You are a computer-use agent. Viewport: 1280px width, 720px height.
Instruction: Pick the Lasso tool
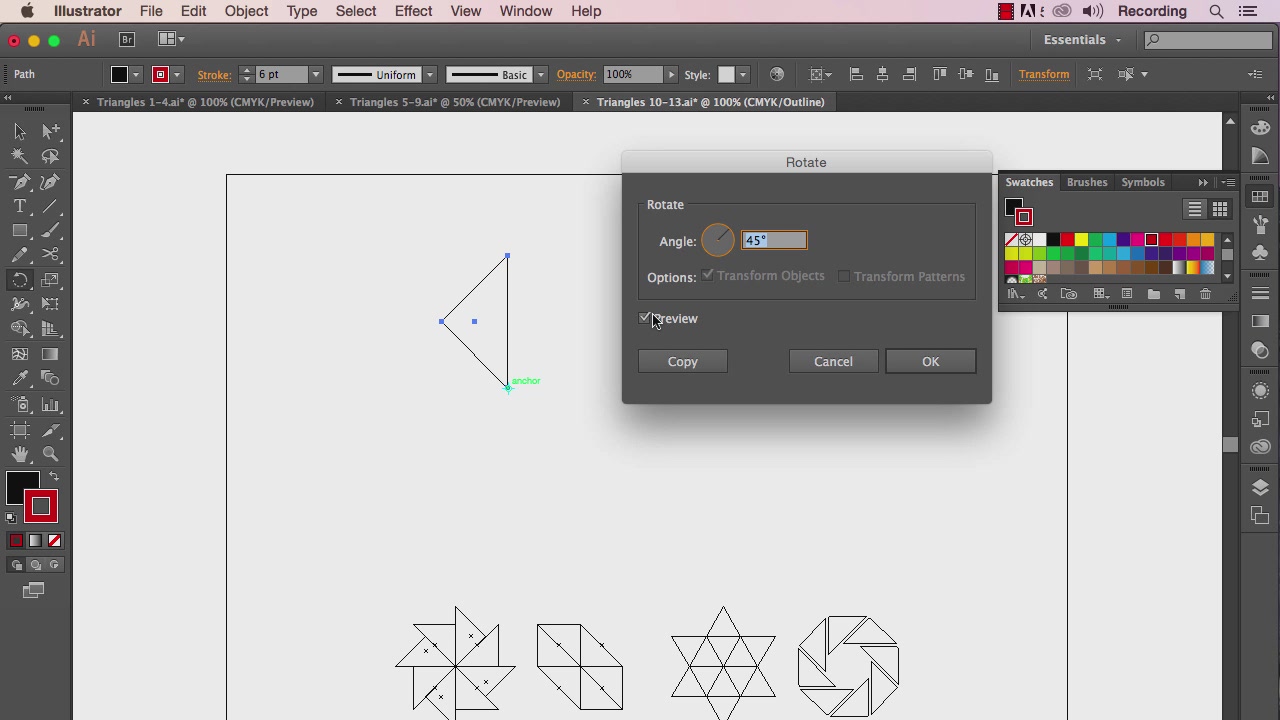(x=50, y=156)
